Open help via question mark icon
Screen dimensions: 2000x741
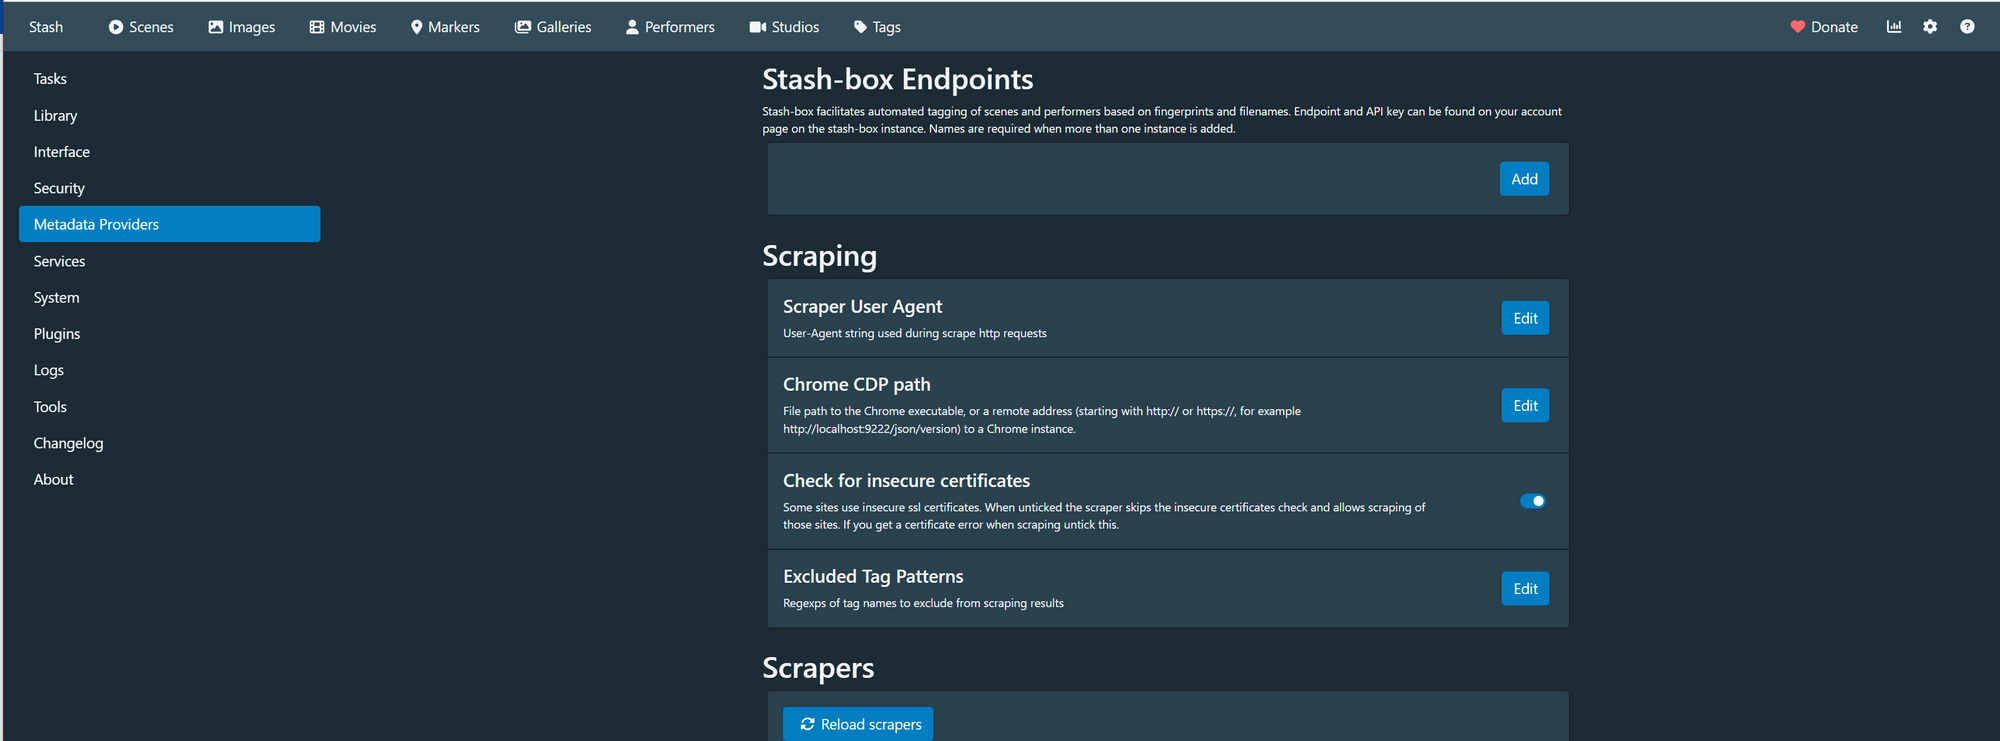coord(1967,27)
